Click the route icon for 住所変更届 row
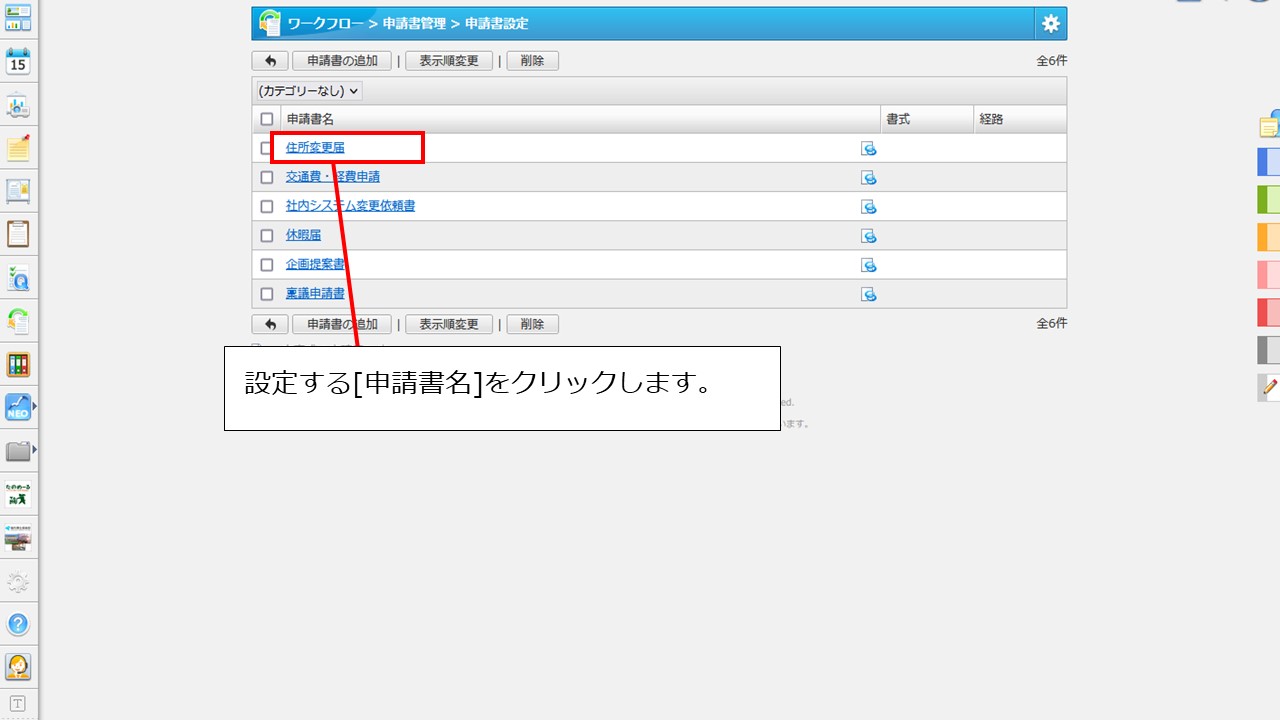Image resolution: width=1280 pixels, height=720 pixels. [x=869, y=148]
